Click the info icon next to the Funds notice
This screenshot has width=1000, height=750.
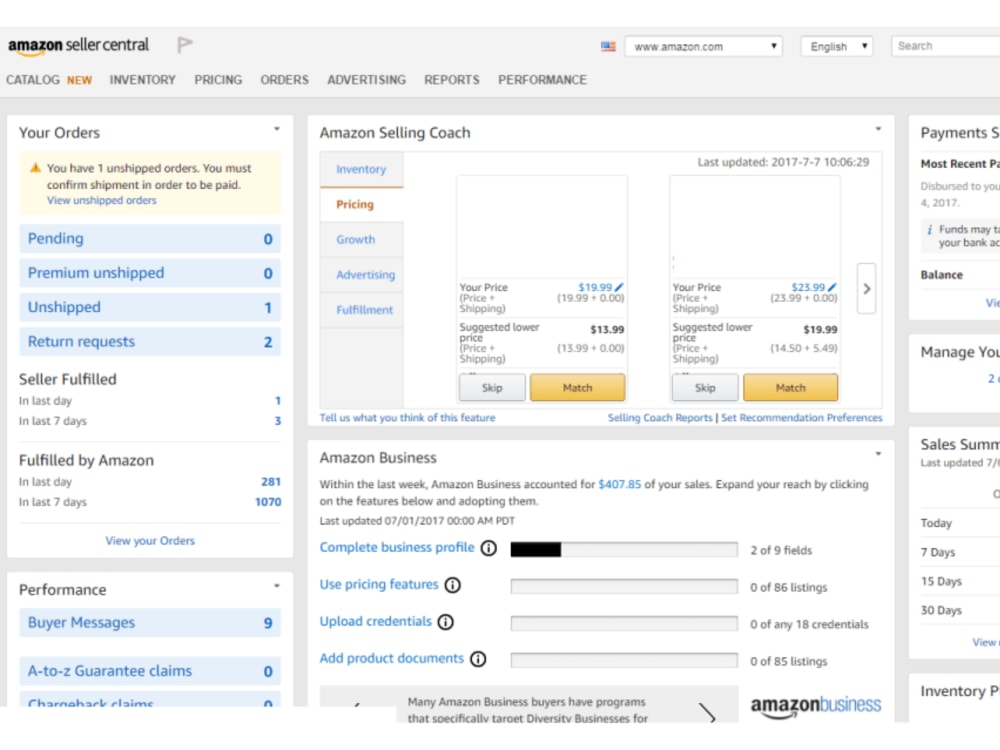pyautogui.click(x=929, y=230)
